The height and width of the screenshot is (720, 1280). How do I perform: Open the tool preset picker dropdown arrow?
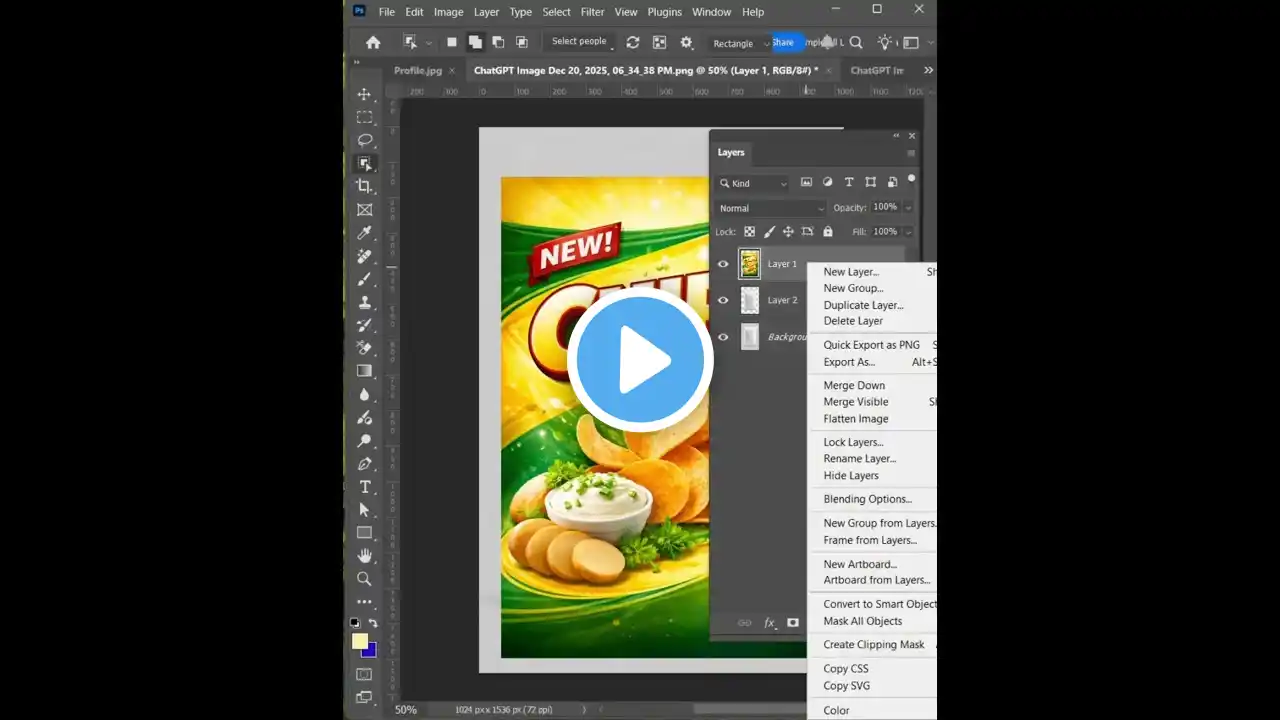429,43
